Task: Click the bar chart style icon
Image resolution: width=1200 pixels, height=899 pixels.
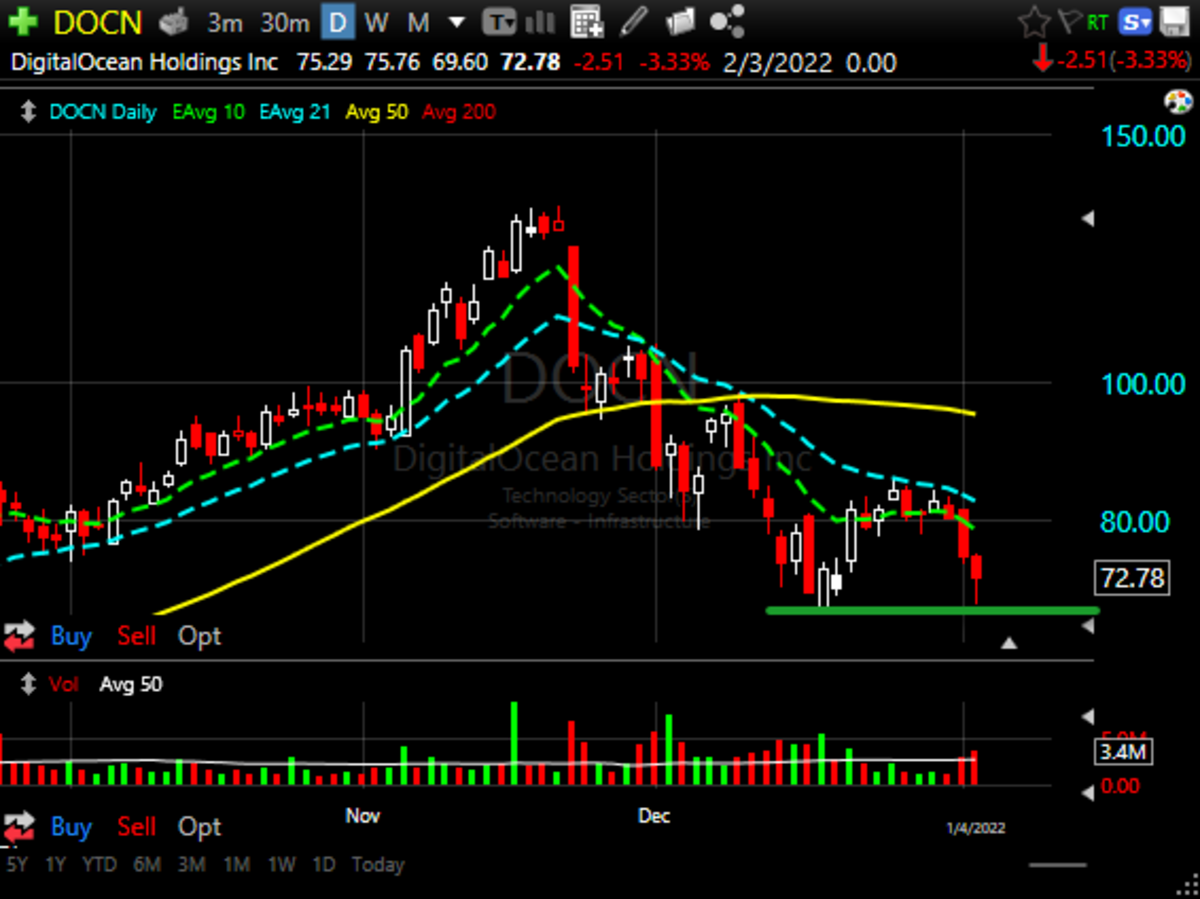Action: pyautogui.click(x=539, y=21)
